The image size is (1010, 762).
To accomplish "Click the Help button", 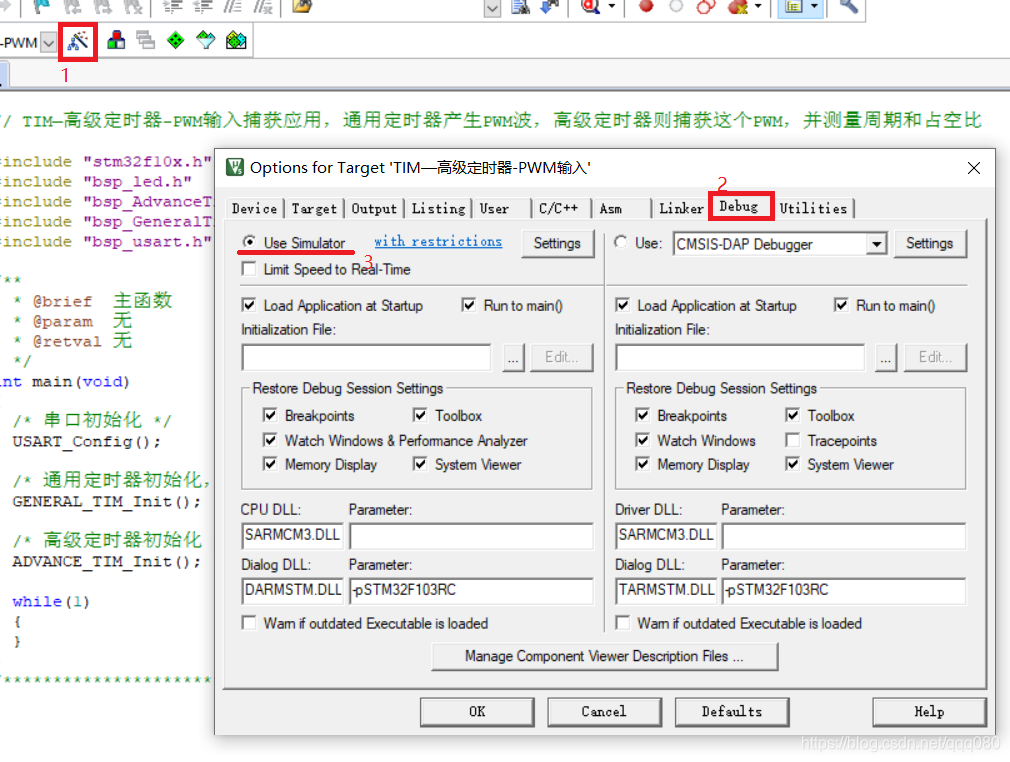I will pos(929,712).
